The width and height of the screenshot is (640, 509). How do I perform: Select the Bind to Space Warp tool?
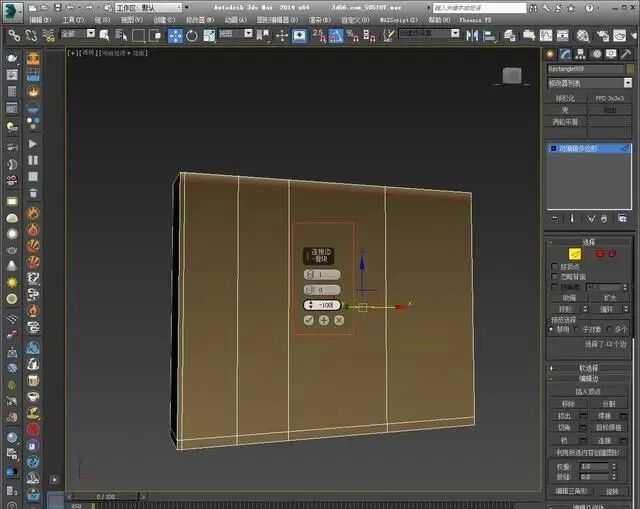click(x=48, y=36)
